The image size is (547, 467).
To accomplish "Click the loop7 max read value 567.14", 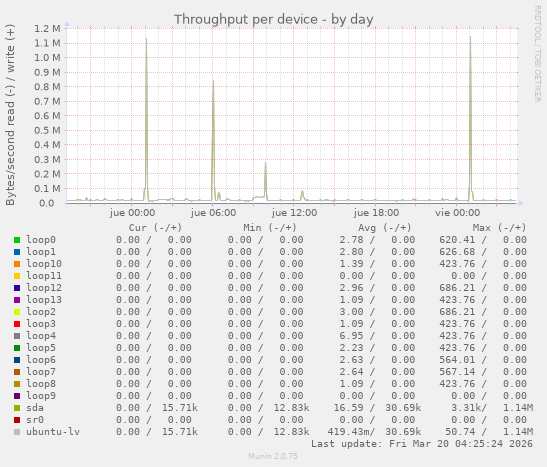I will point(457,371).
